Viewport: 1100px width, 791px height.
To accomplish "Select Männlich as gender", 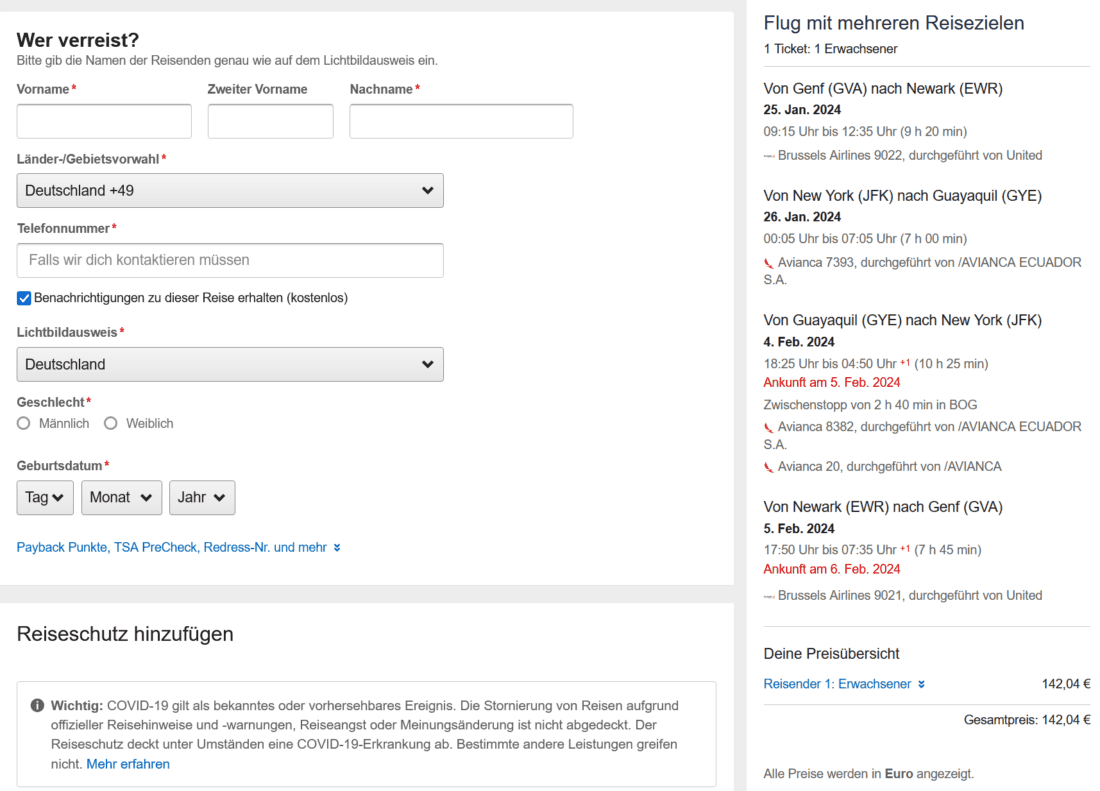I will click(x=24, y=423).
